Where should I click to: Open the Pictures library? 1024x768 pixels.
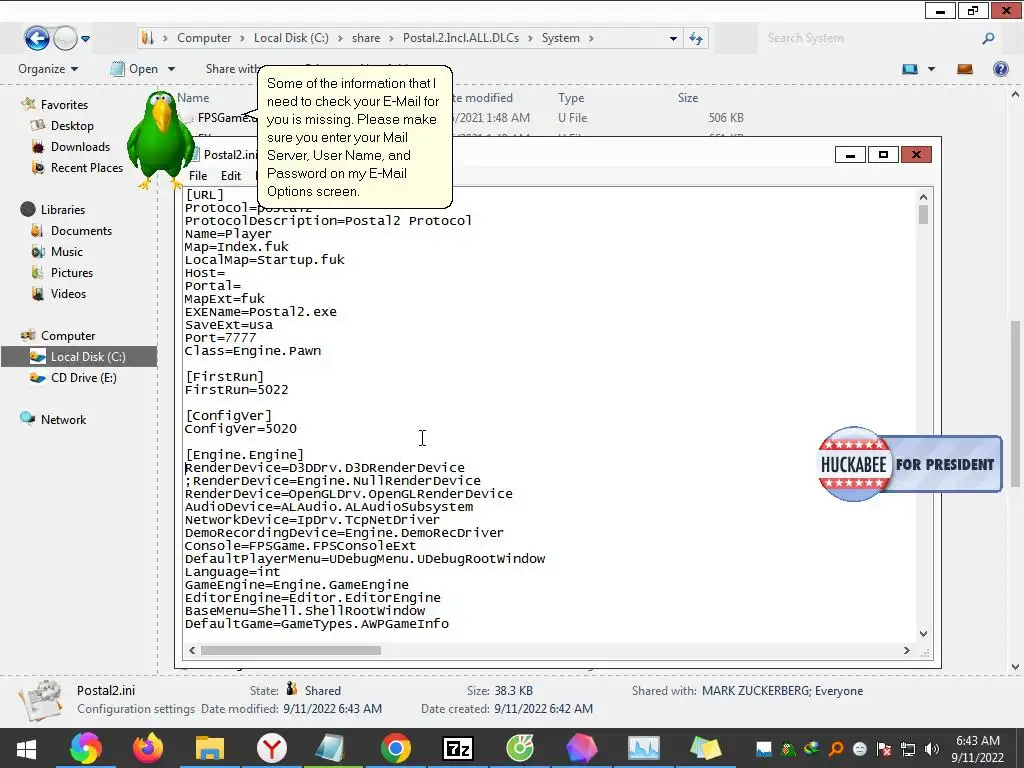coord(72,272)
